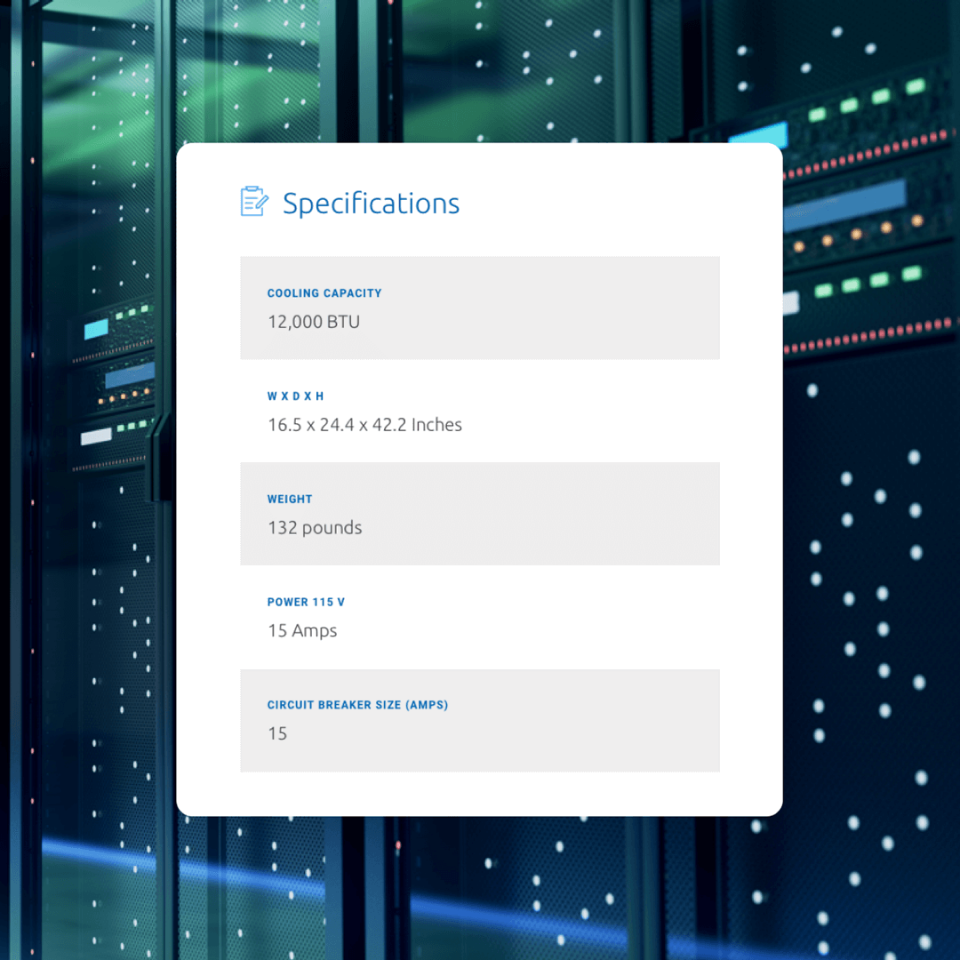Screen dimensions: 960x960
Task: Select the COOLING CAPACITY label
Action: (324, 293)
